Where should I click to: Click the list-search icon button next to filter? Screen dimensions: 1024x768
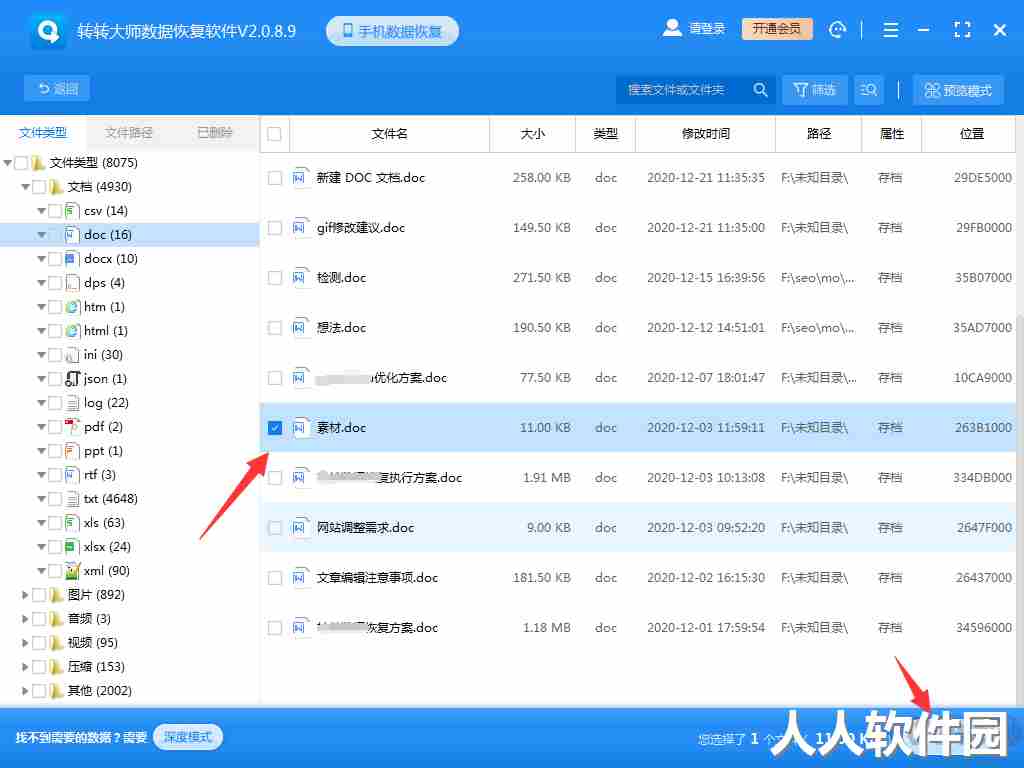869,89
